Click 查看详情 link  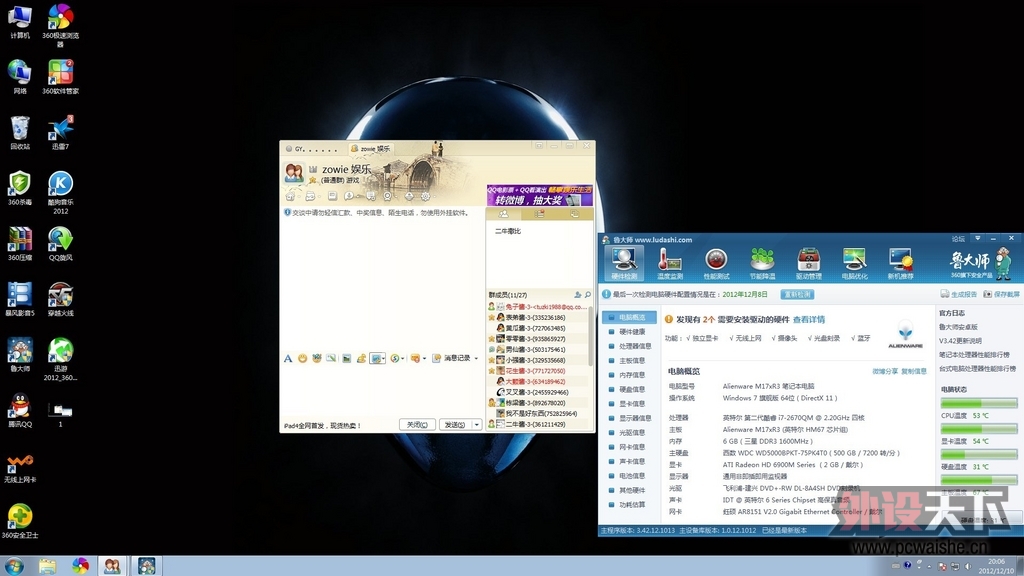808,319
